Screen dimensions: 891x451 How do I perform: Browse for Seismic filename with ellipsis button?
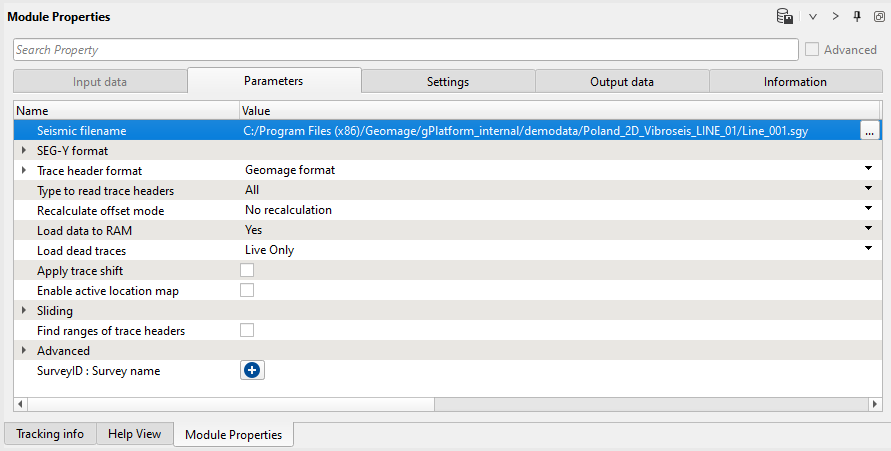coord(869,131)
